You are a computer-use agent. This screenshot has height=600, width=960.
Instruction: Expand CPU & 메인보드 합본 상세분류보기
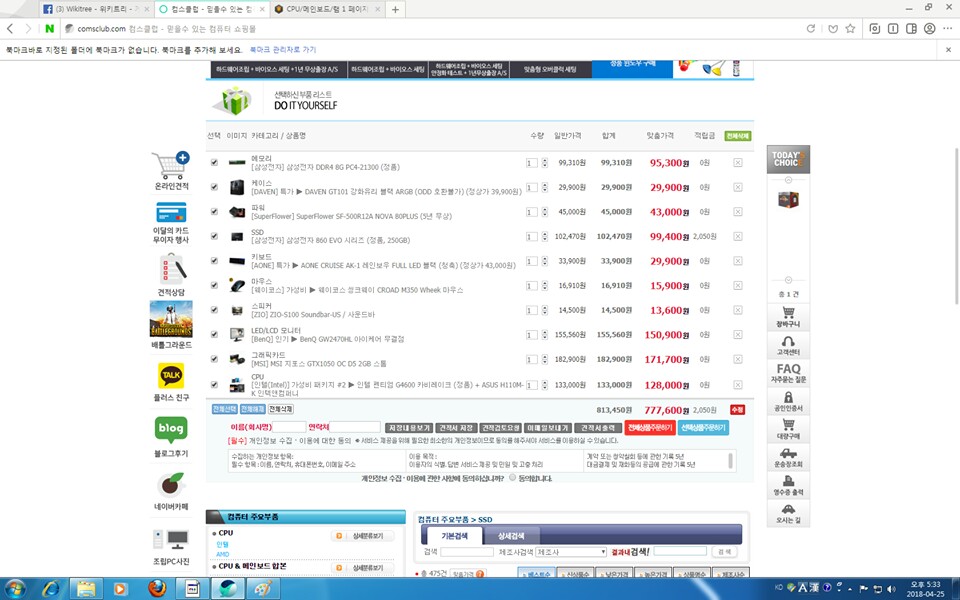click(362, 568)
